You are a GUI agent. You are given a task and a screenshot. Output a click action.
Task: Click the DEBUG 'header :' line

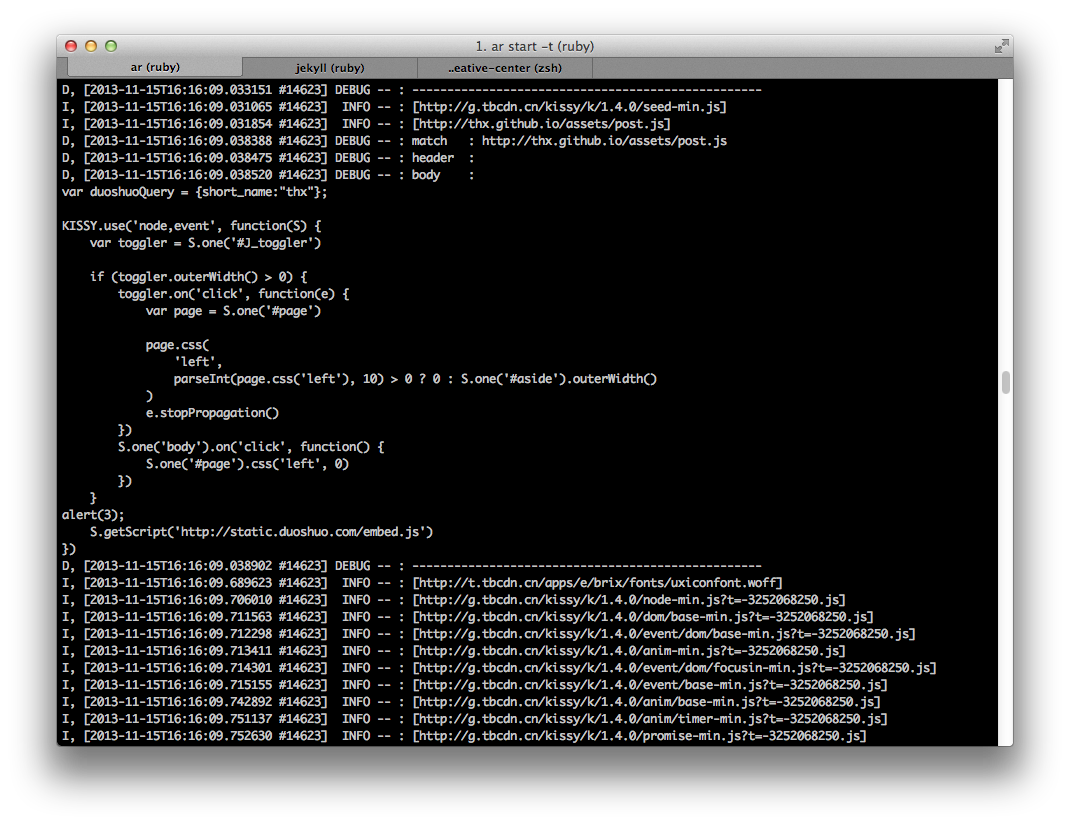pyautogui.click(x=268, y=158)
